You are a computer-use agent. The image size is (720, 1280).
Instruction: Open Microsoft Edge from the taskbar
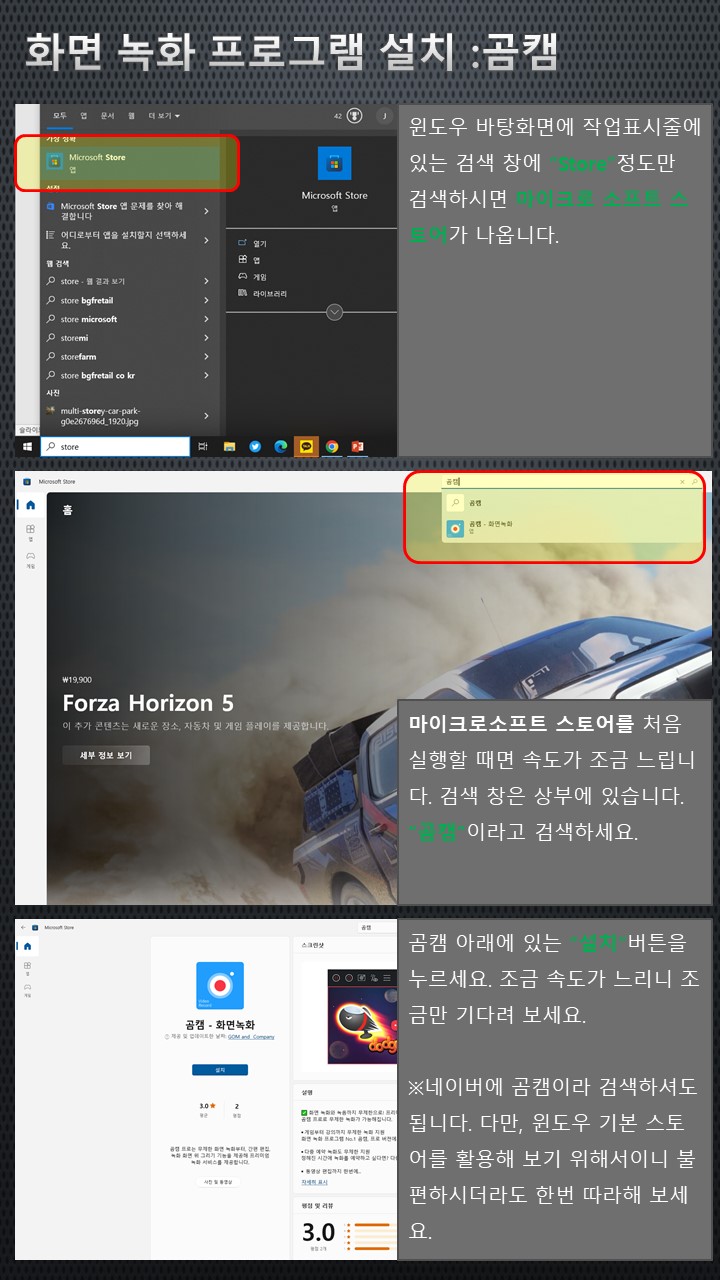(x=281, y=447)
